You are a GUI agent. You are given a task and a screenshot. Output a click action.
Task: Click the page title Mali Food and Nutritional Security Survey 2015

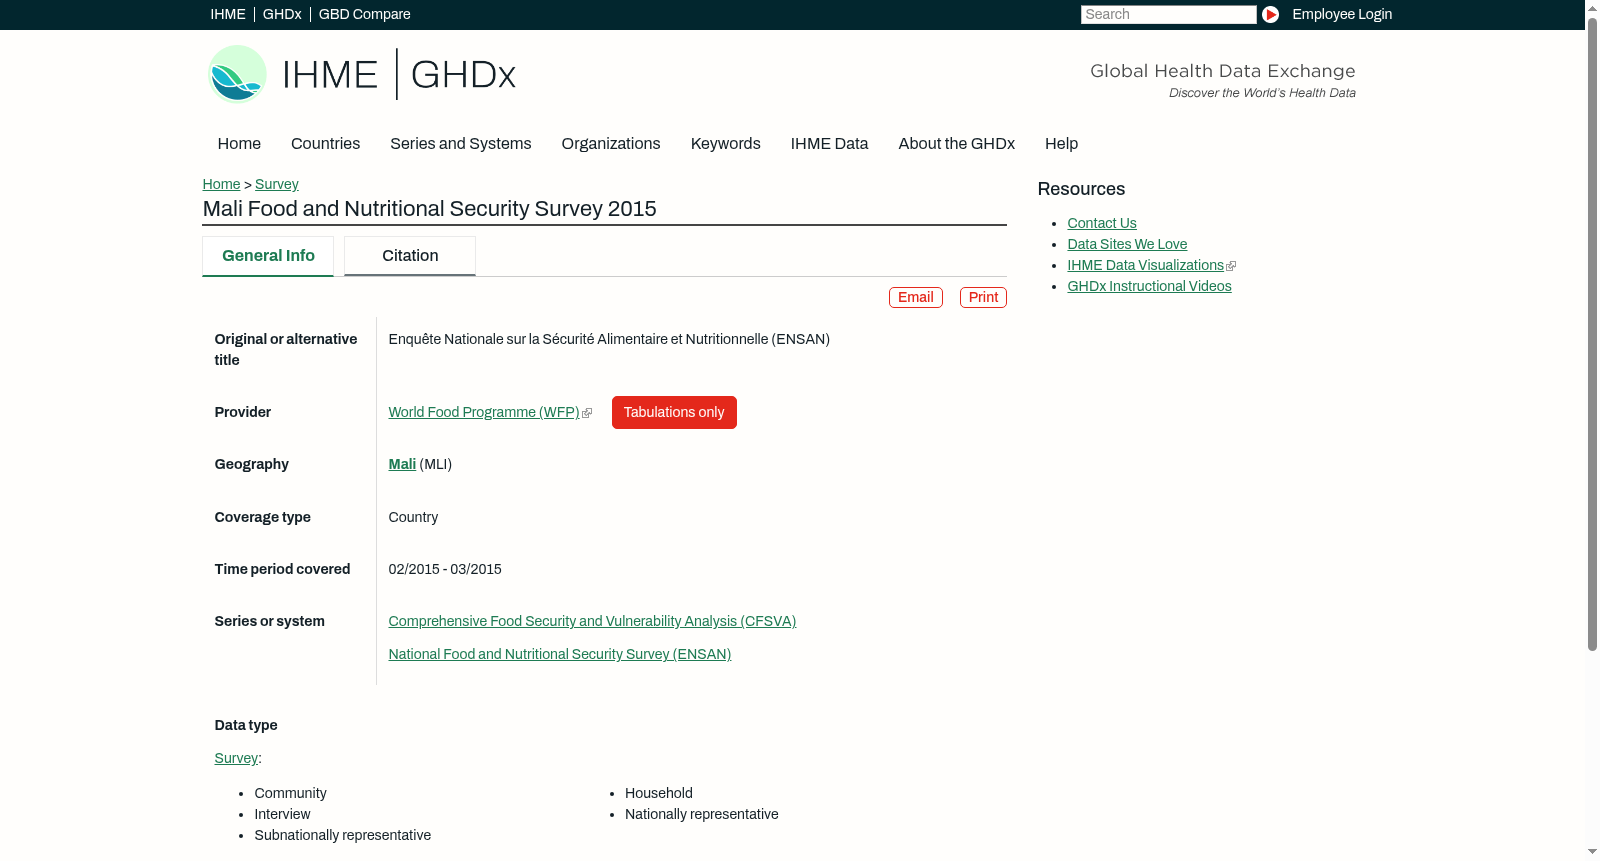[430, 209]
